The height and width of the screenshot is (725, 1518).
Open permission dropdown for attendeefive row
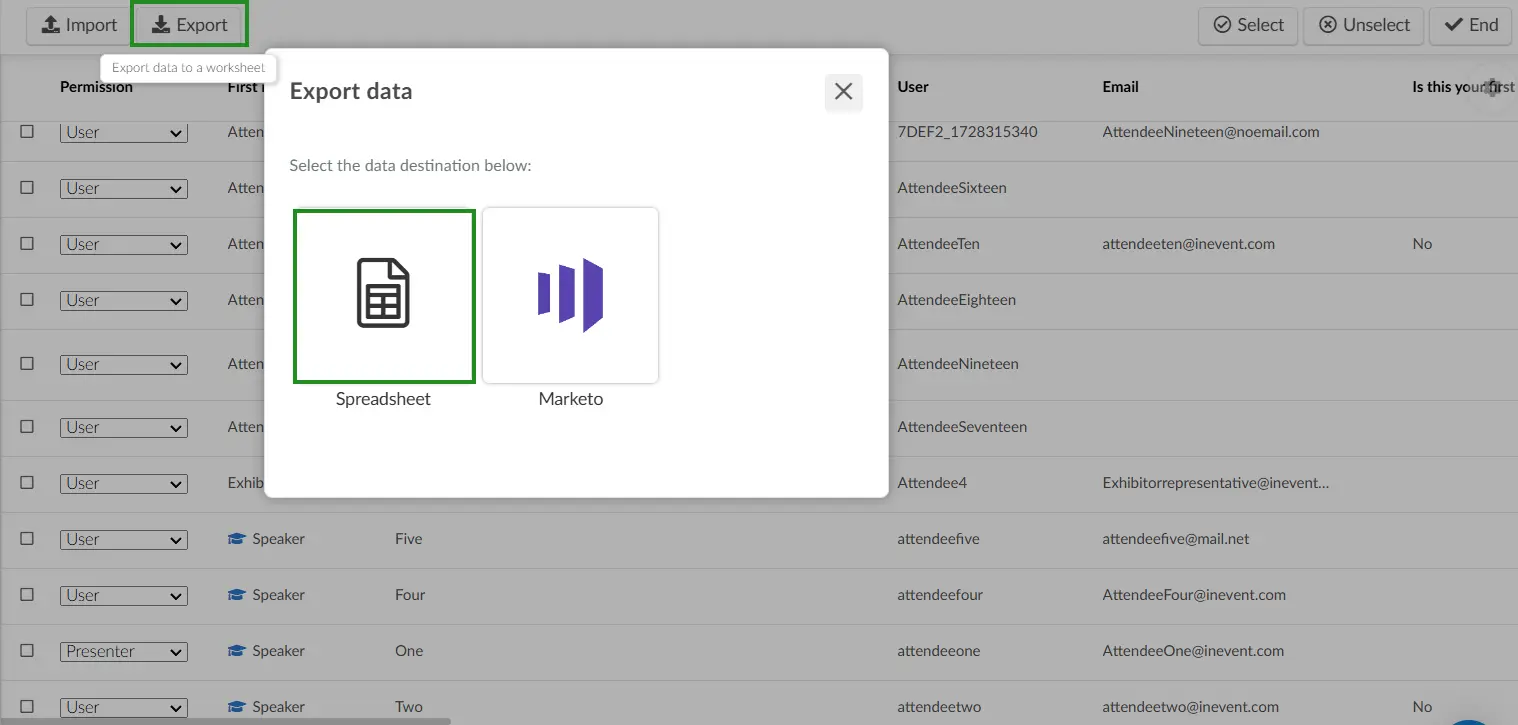point(124,539)
